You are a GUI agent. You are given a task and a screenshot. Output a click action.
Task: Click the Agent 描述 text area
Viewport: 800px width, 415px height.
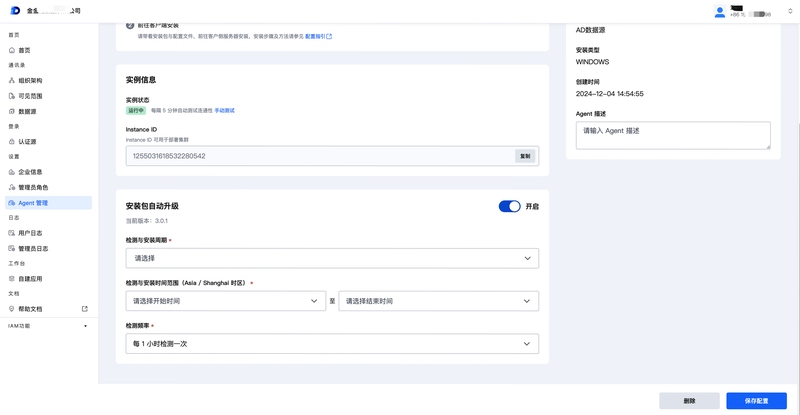click(673, 135)
